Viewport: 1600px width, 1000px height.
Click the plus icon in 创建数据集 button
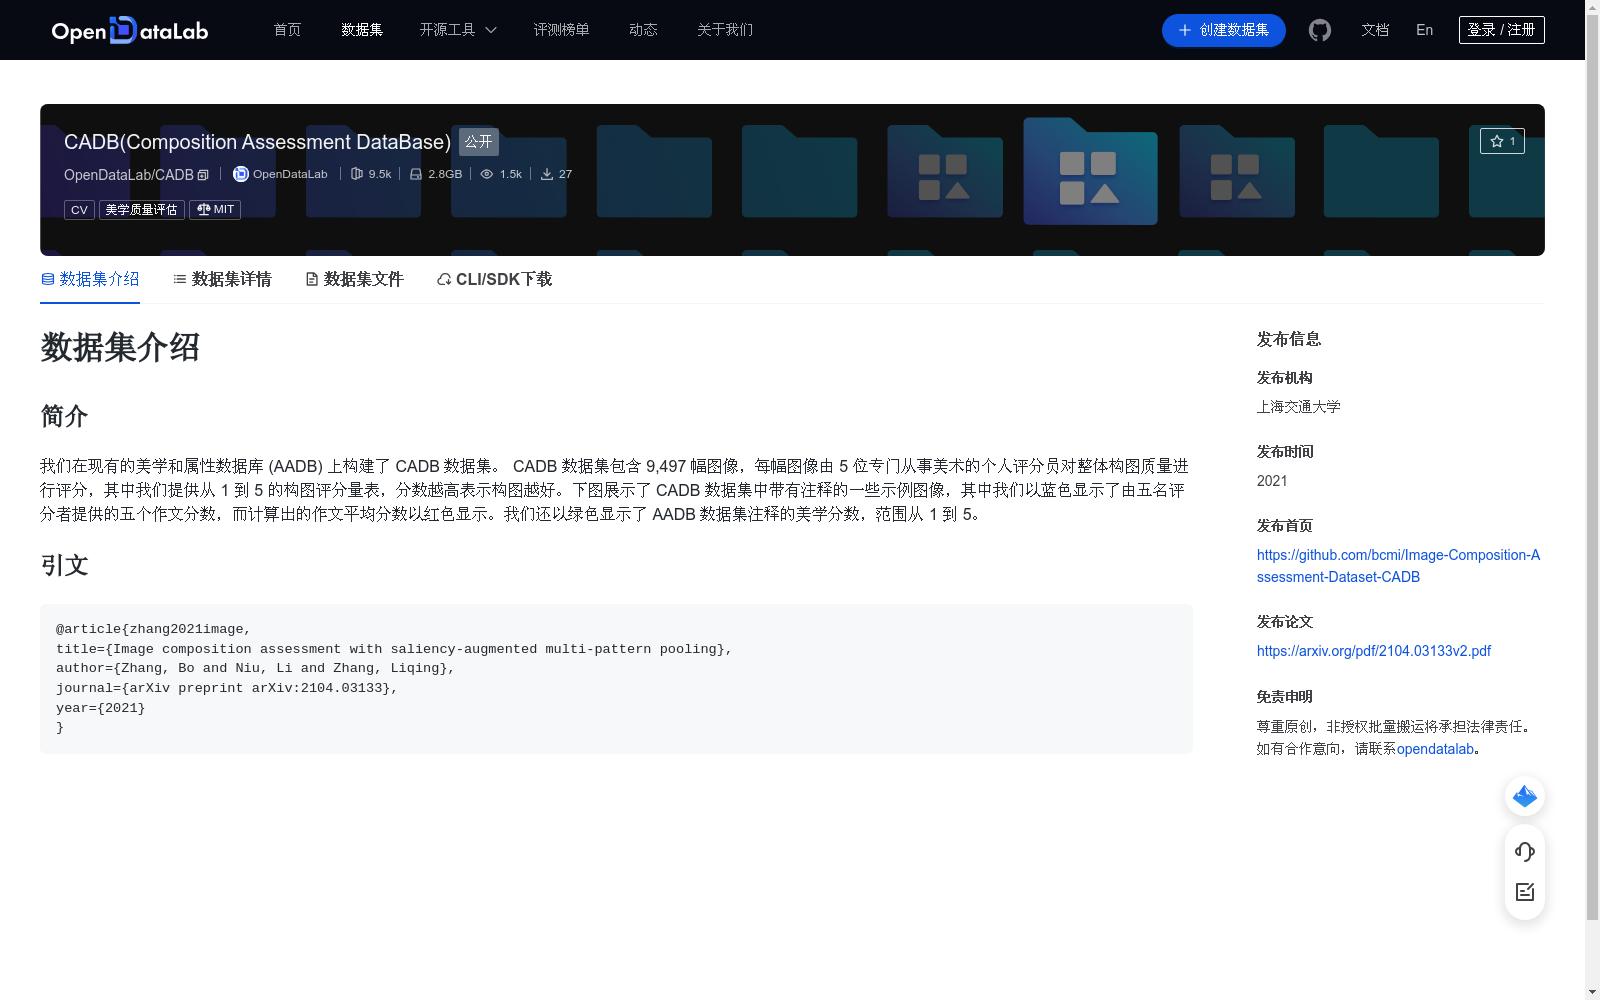point(1185,30)
